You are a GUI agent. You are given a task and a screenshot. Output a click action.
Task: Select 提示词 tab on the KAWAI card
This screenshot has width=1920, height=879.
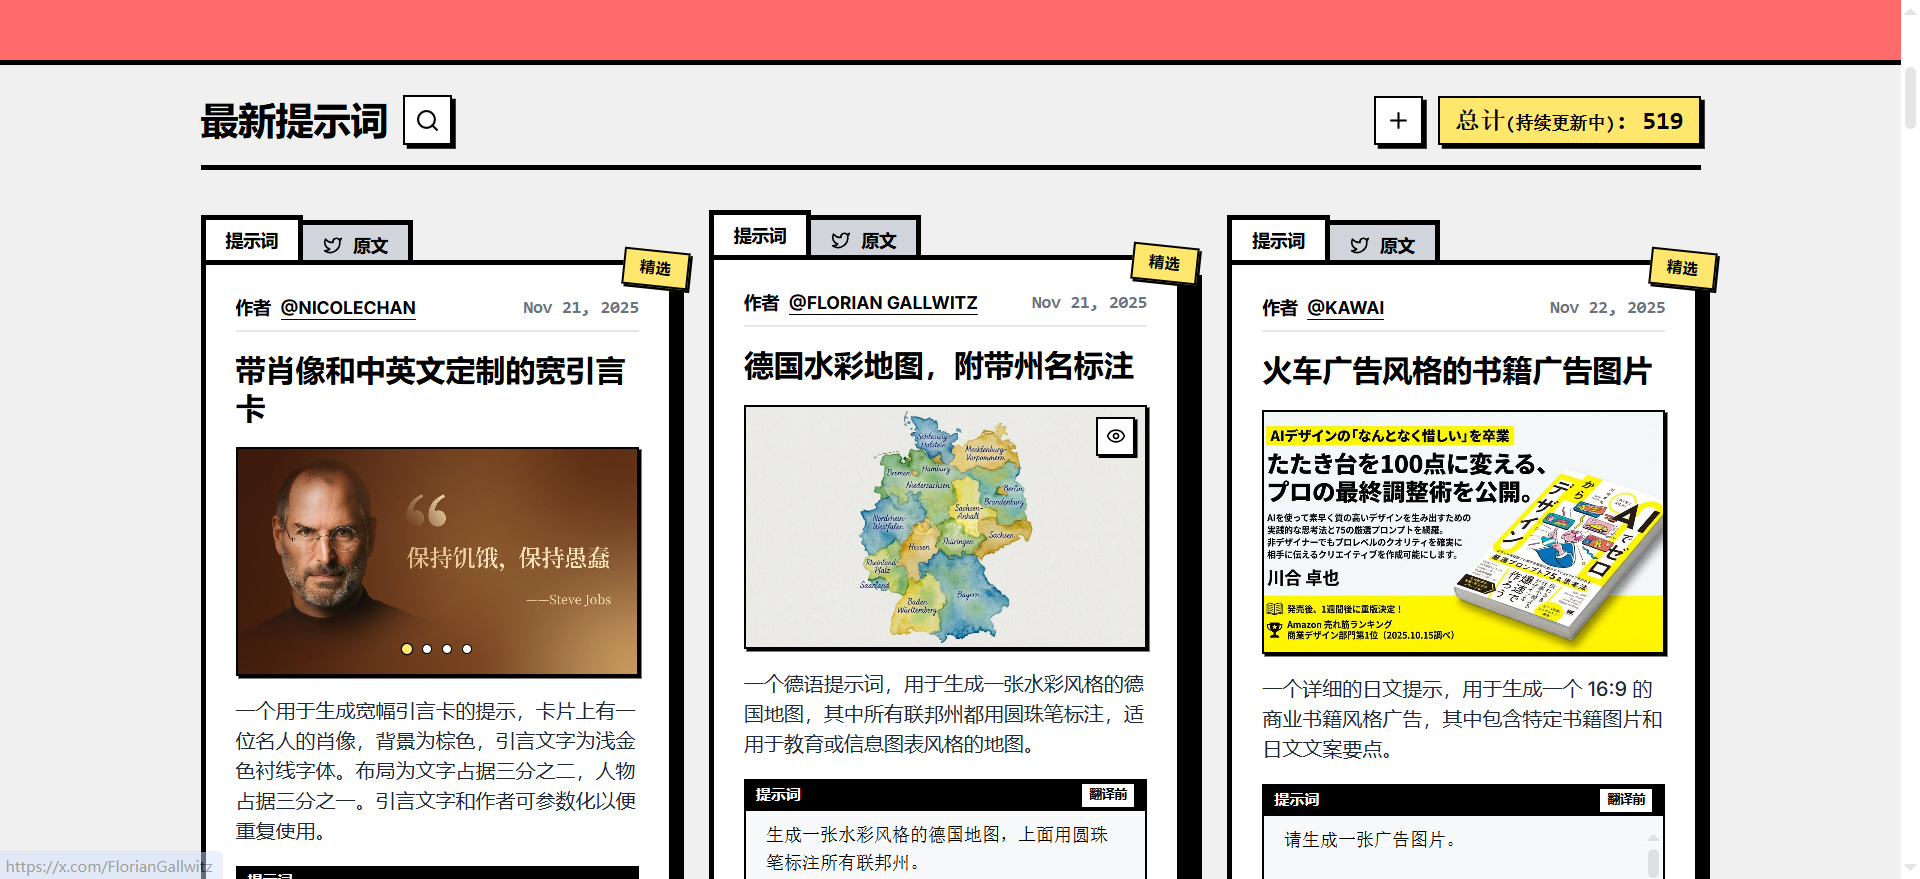[1278, 241]
